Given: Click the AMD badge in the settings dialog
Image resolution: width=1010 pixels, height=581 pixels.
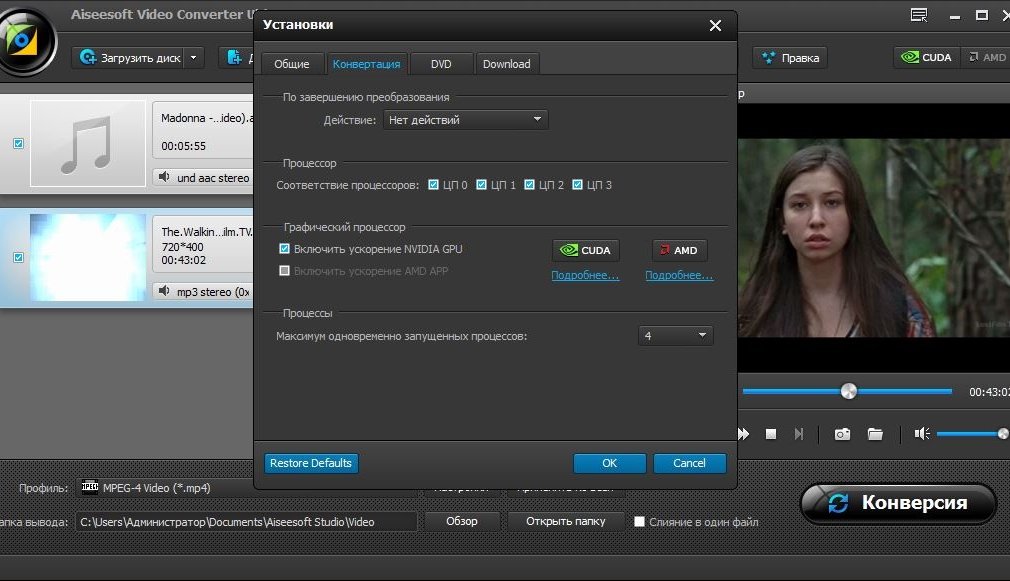Looking at the screenshot, I should point(680,250).
